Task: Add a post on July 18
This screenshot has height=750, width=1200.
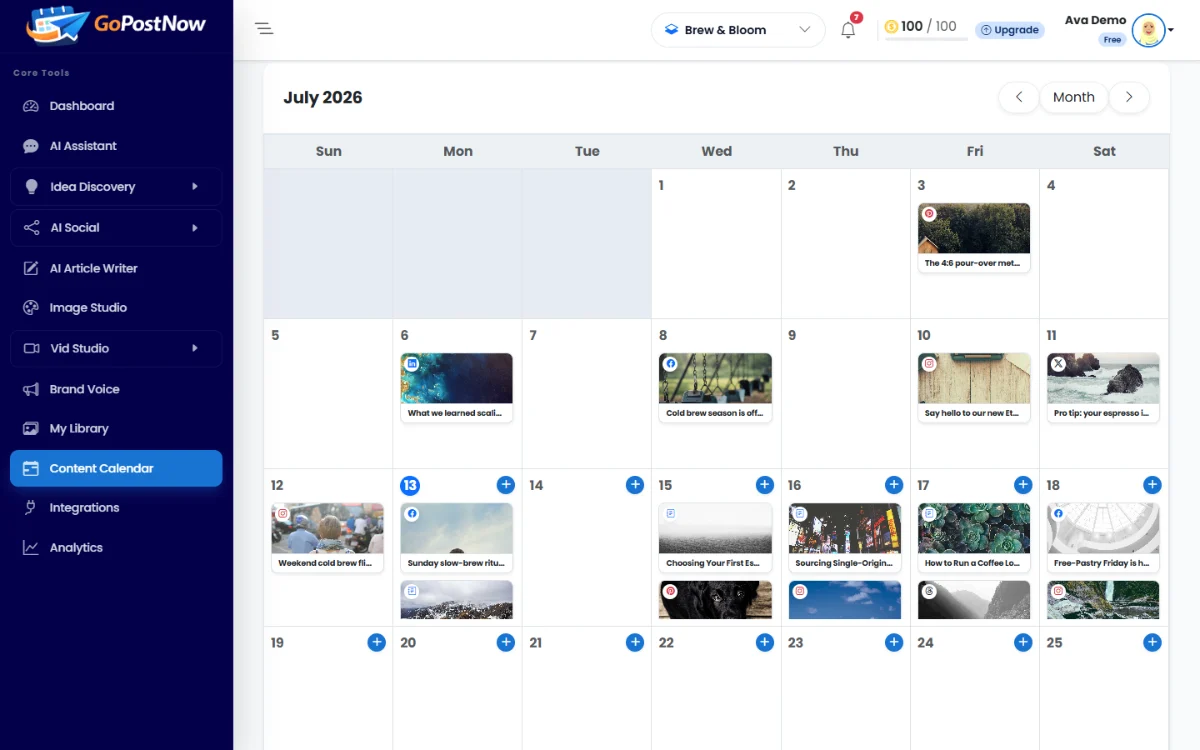Action: click(1153, 485)
